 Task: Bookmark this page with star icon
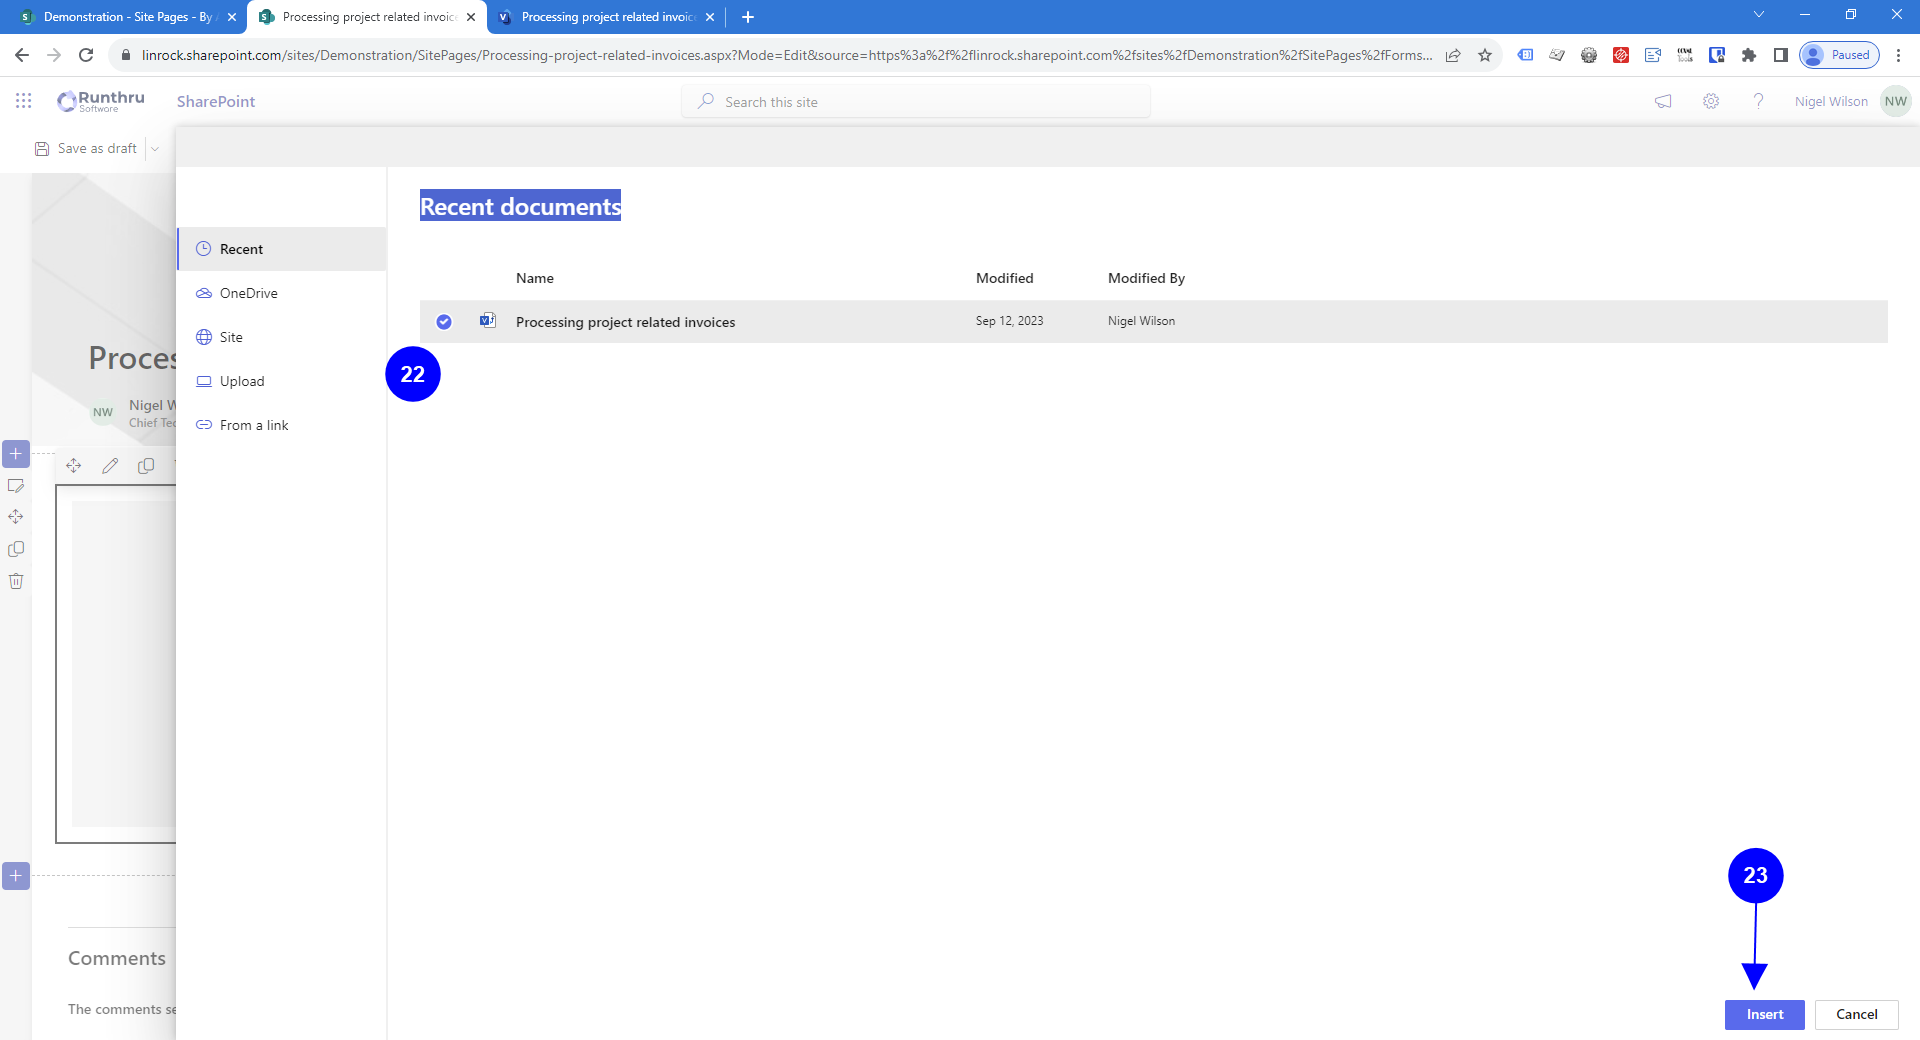coord(1485,55)
